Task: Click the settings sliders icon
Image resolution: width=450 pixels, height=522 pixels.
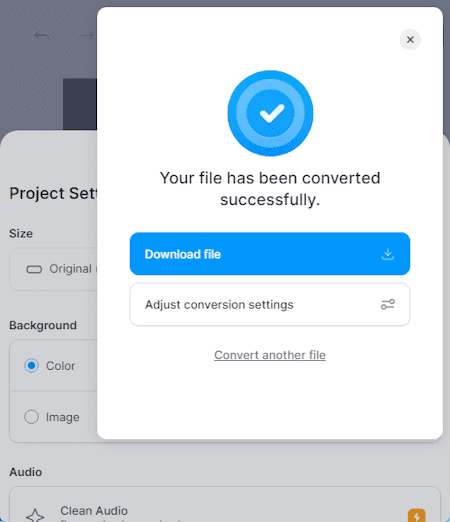Action: 388,304
